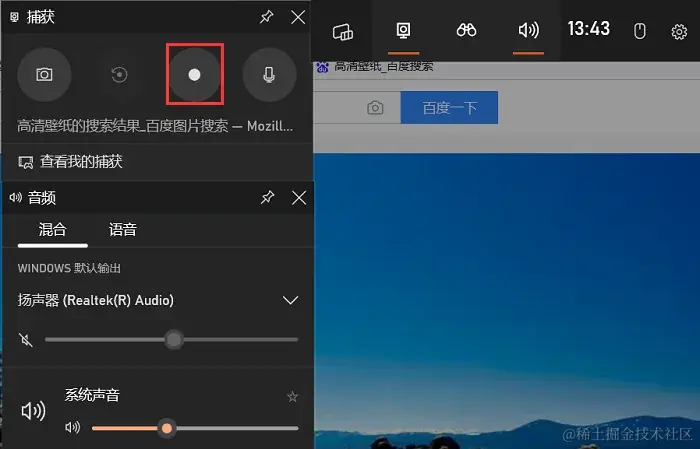Screen dimensions: 700x449
Task: Open the binoculars looking-for-group widget
Action: [x=466, y=31]
